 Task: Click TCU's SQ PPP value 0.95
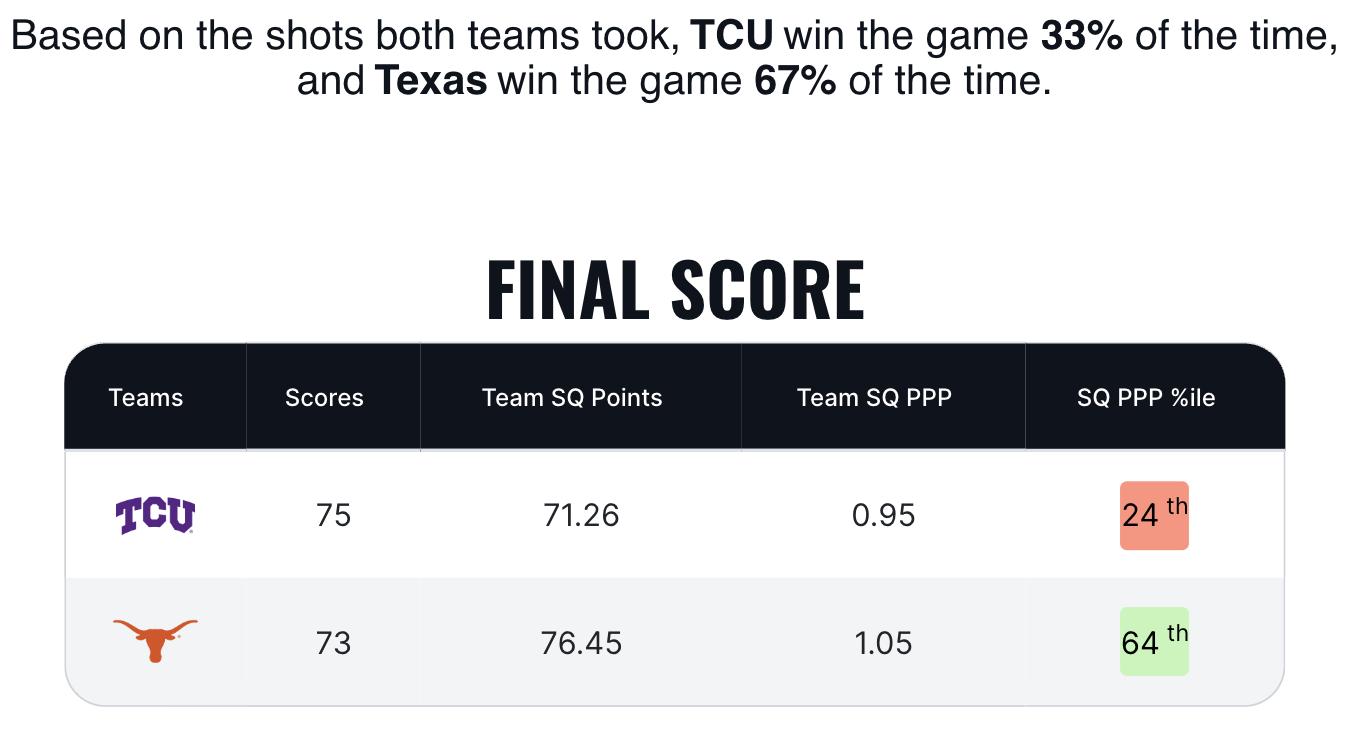[884, 516]
